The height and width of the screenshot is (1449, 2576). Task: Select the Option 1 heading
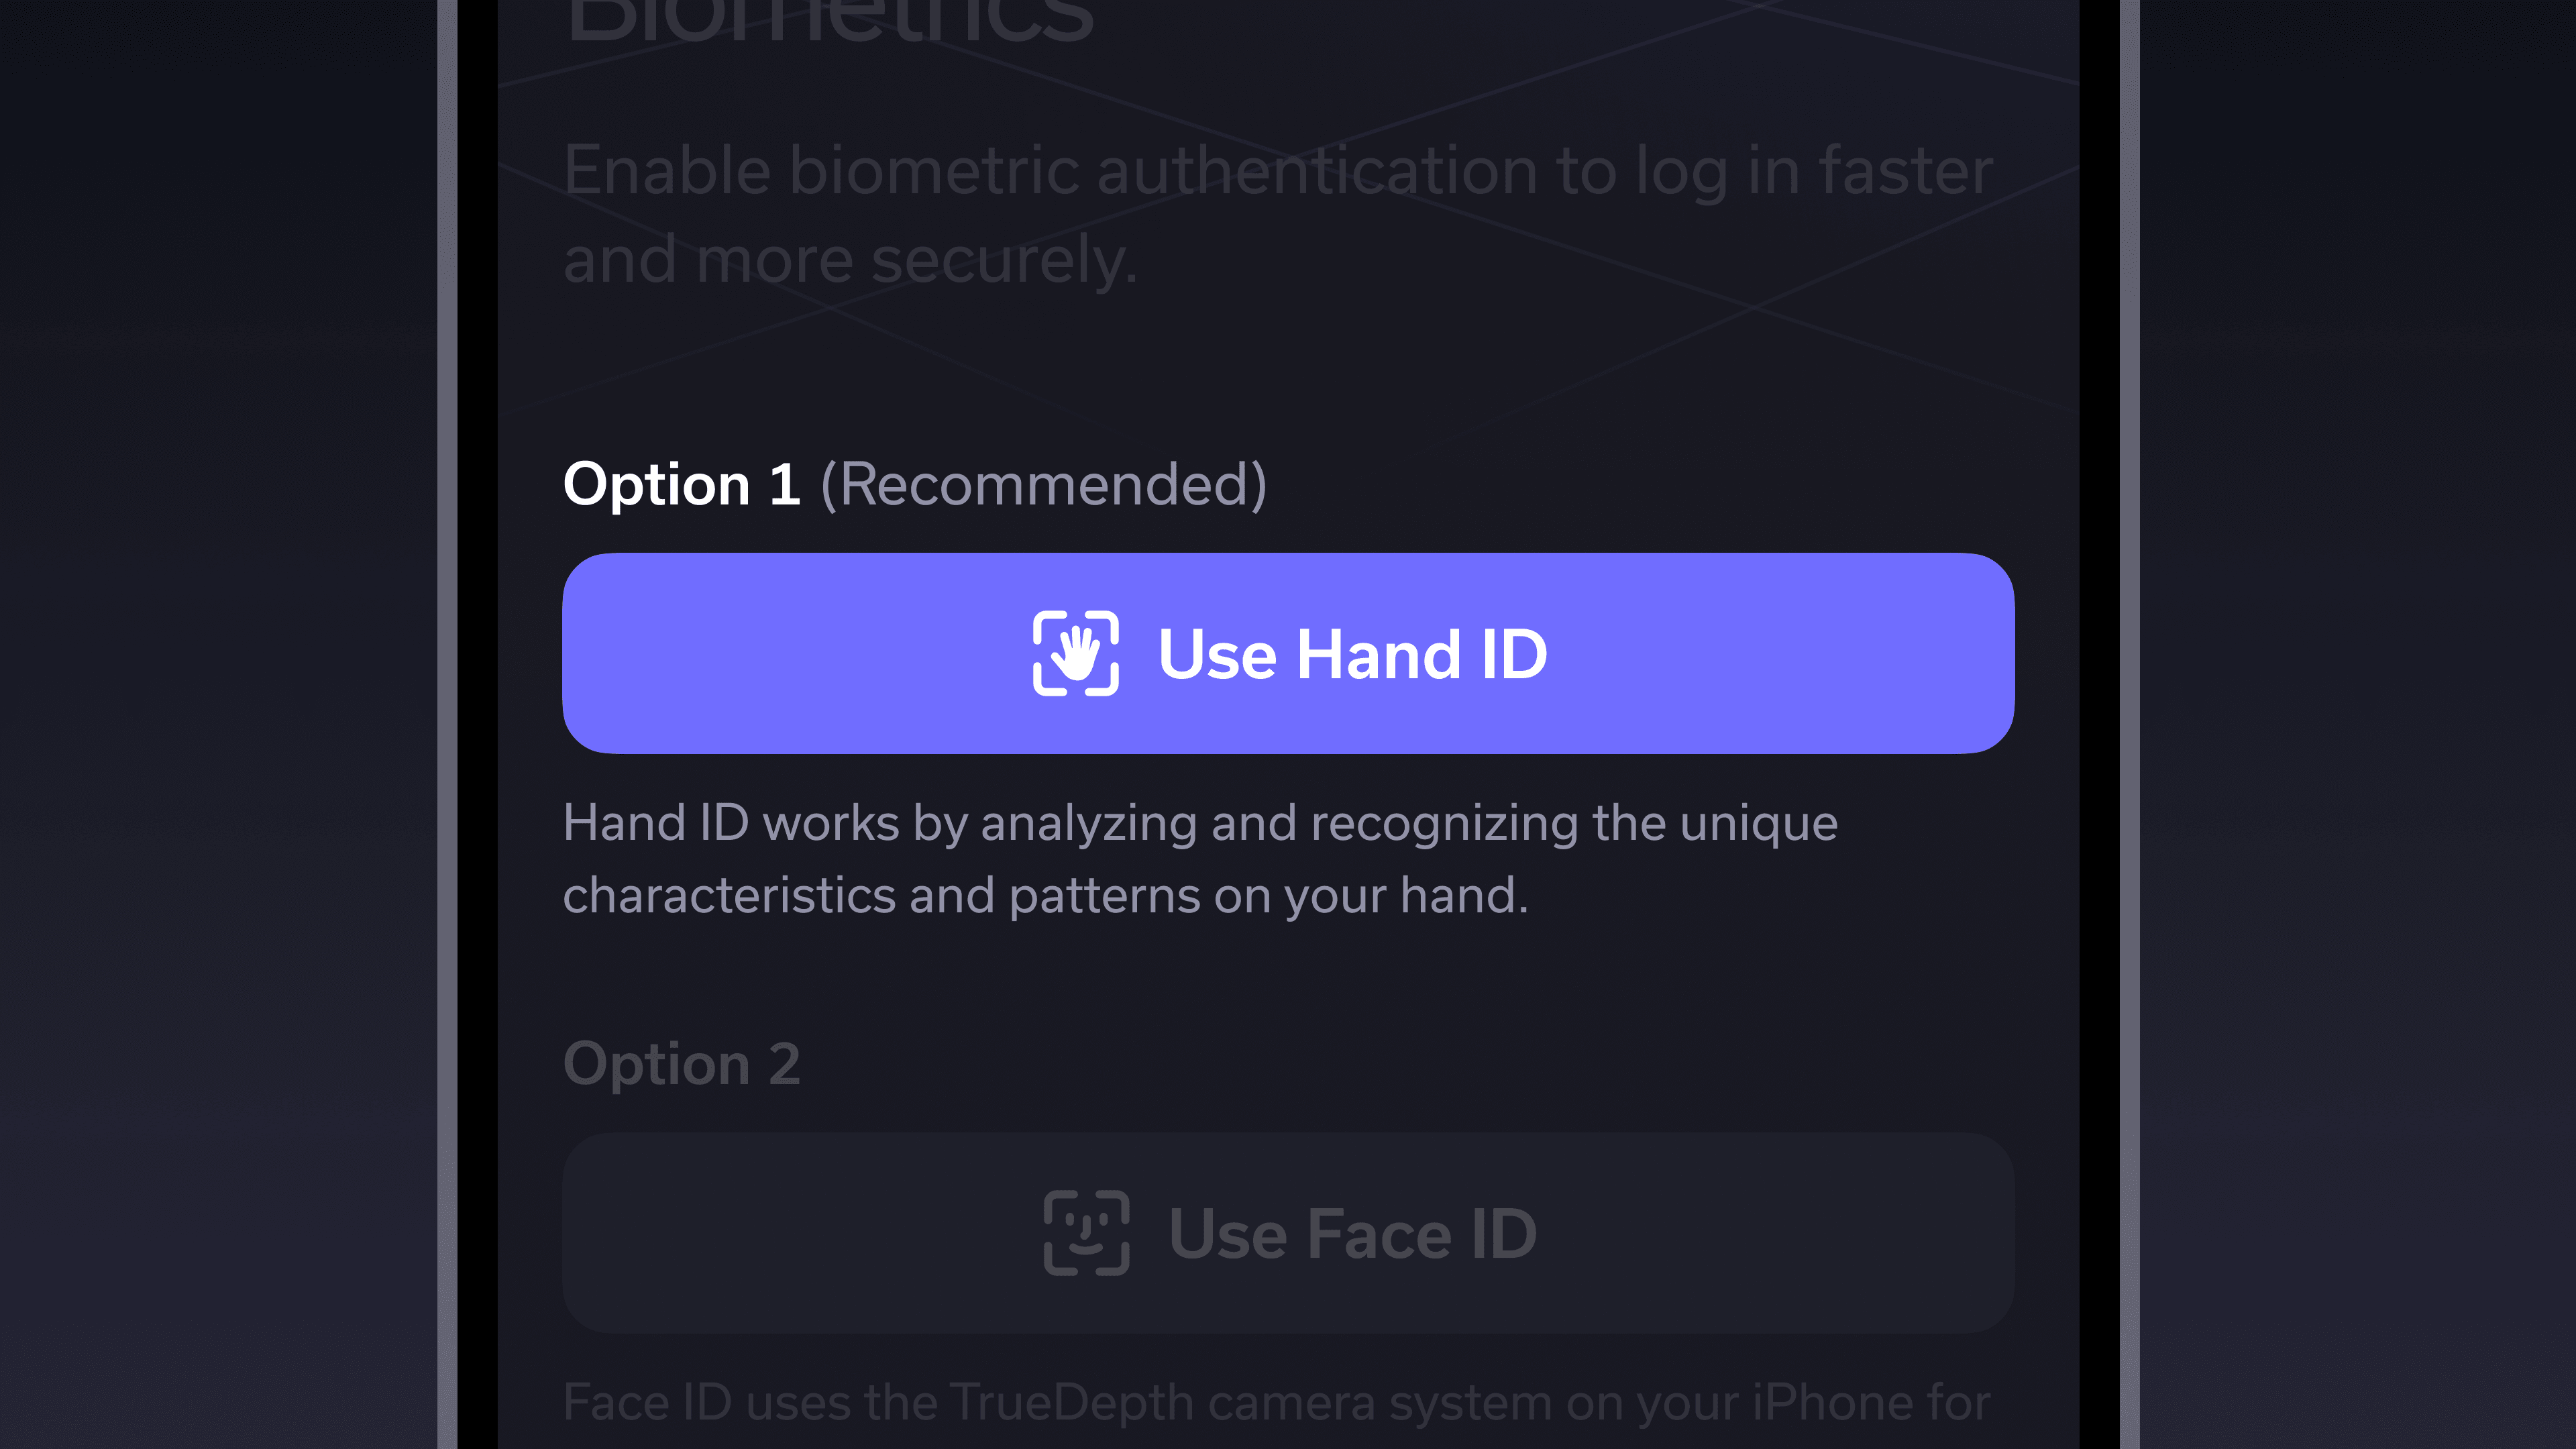pos(682,484)
